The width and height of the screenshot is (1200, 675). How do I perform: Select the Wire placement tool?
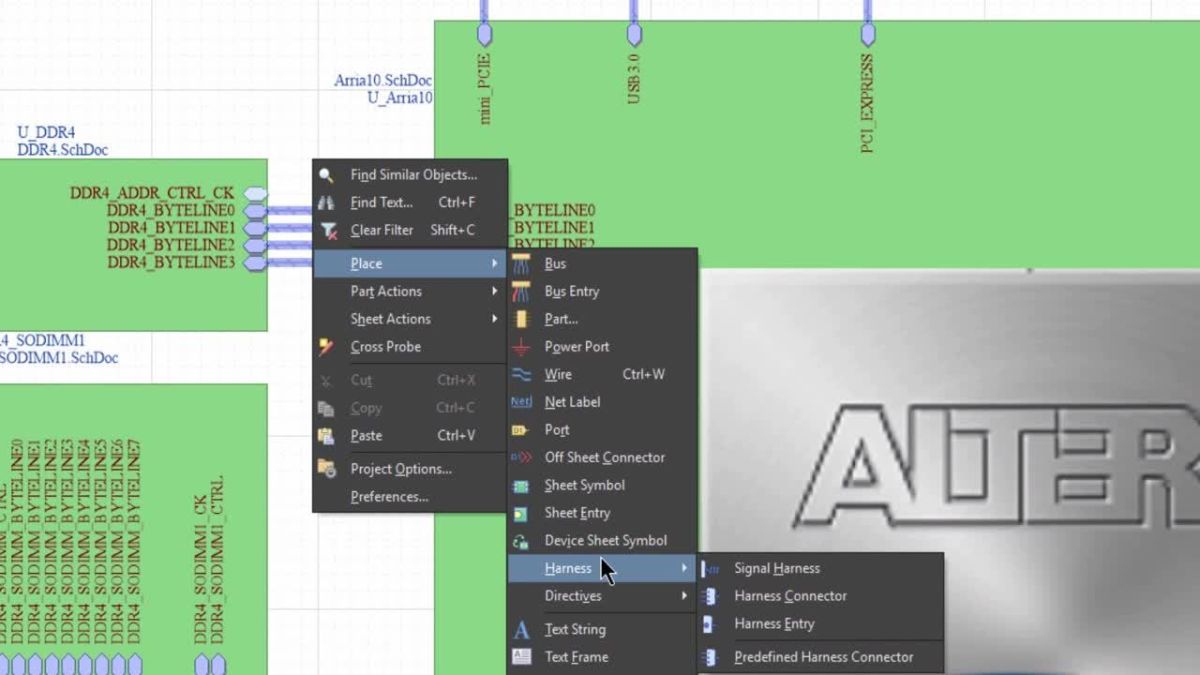point(558,374)
